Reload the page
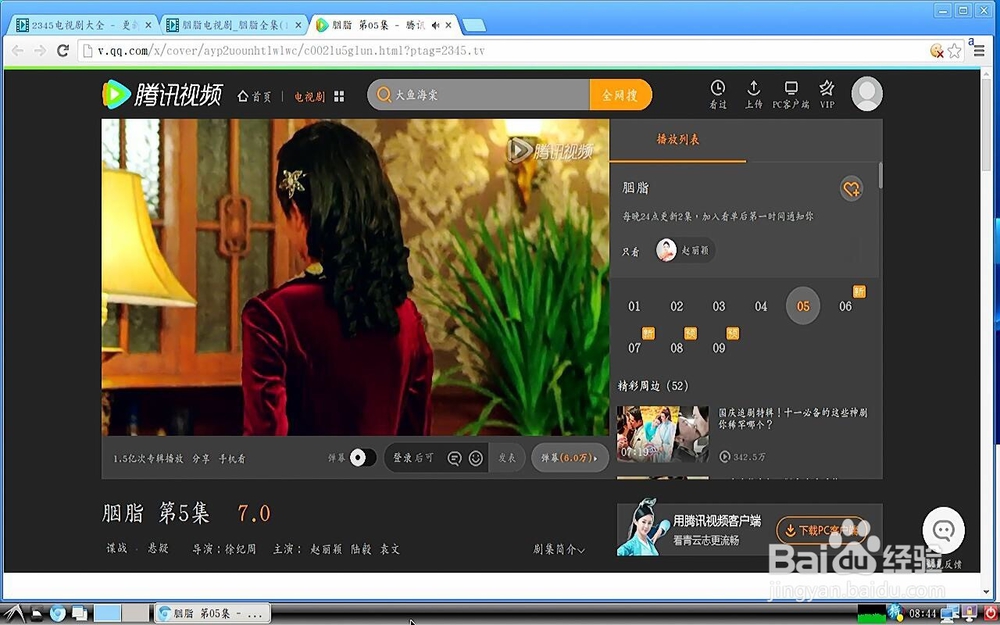This screenshot has width=1000, height=625. point(62,50)
